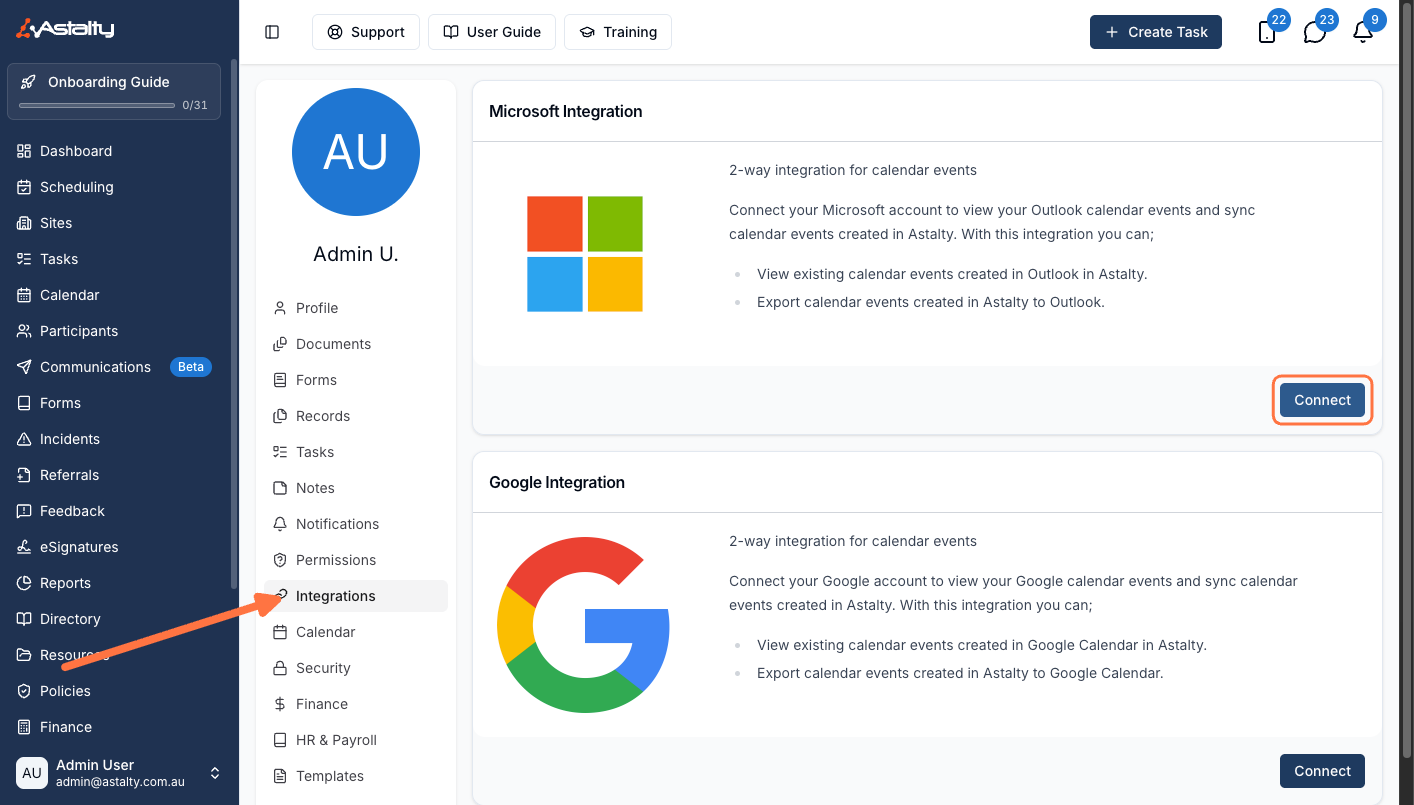Open the profile Tasks tab

356,452
